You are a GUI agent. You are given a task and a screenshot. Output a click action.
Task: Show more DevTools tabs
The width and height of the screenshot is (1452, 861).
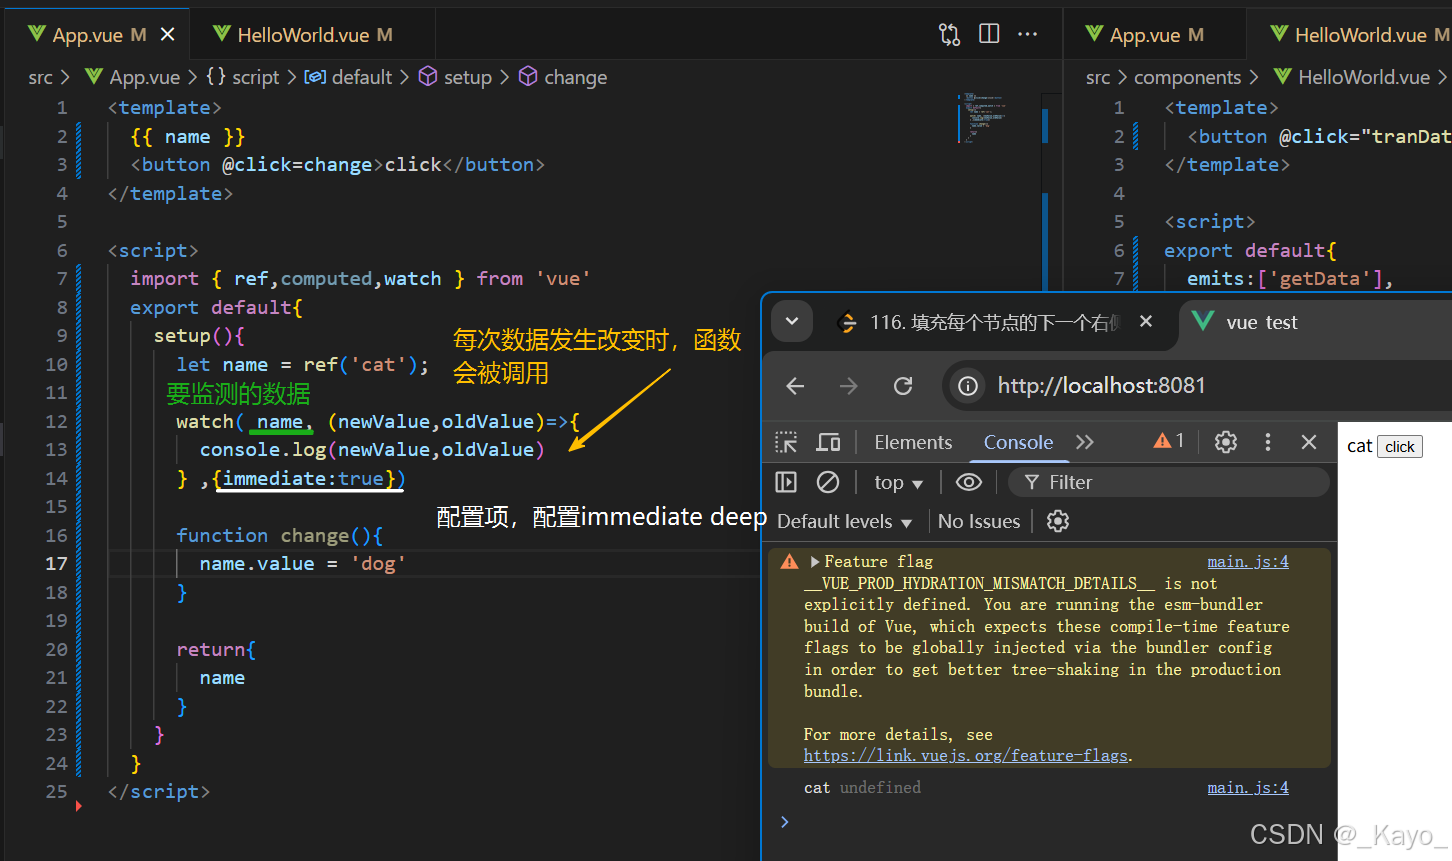1085,442
